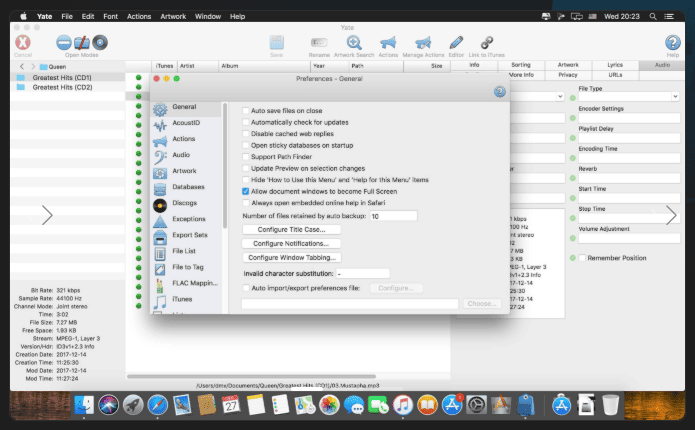695x430 pixels.
Task: Open Exceptions preferences pane
Action: (x=187, y=219)
